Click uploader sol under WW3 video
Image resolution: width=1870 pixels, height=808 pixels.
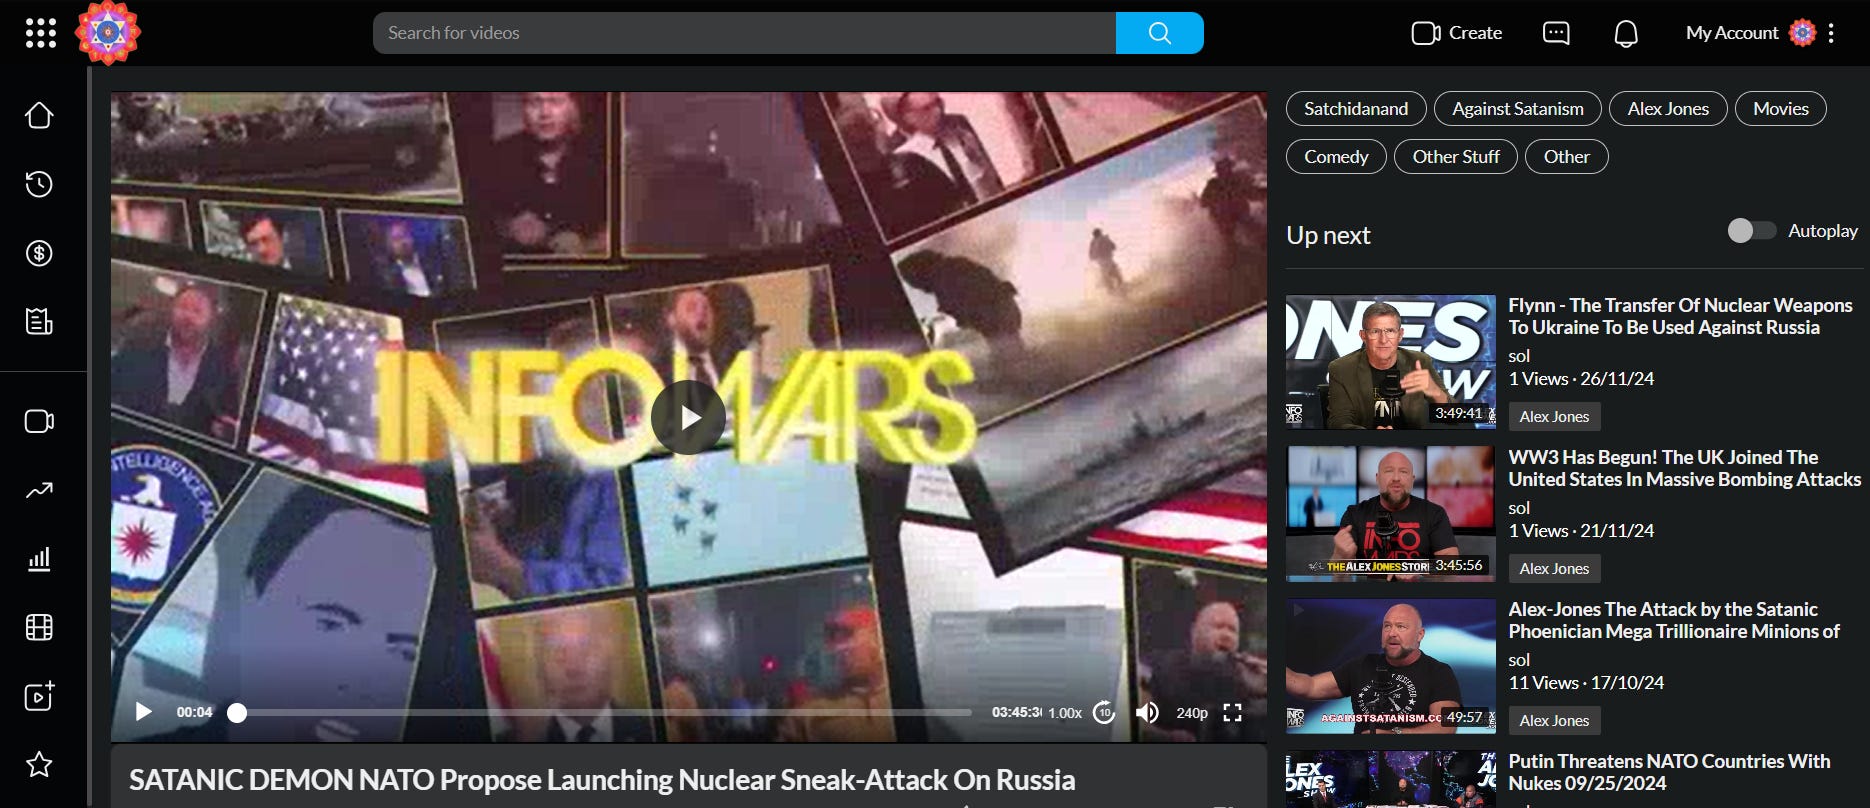[1519, 508]
